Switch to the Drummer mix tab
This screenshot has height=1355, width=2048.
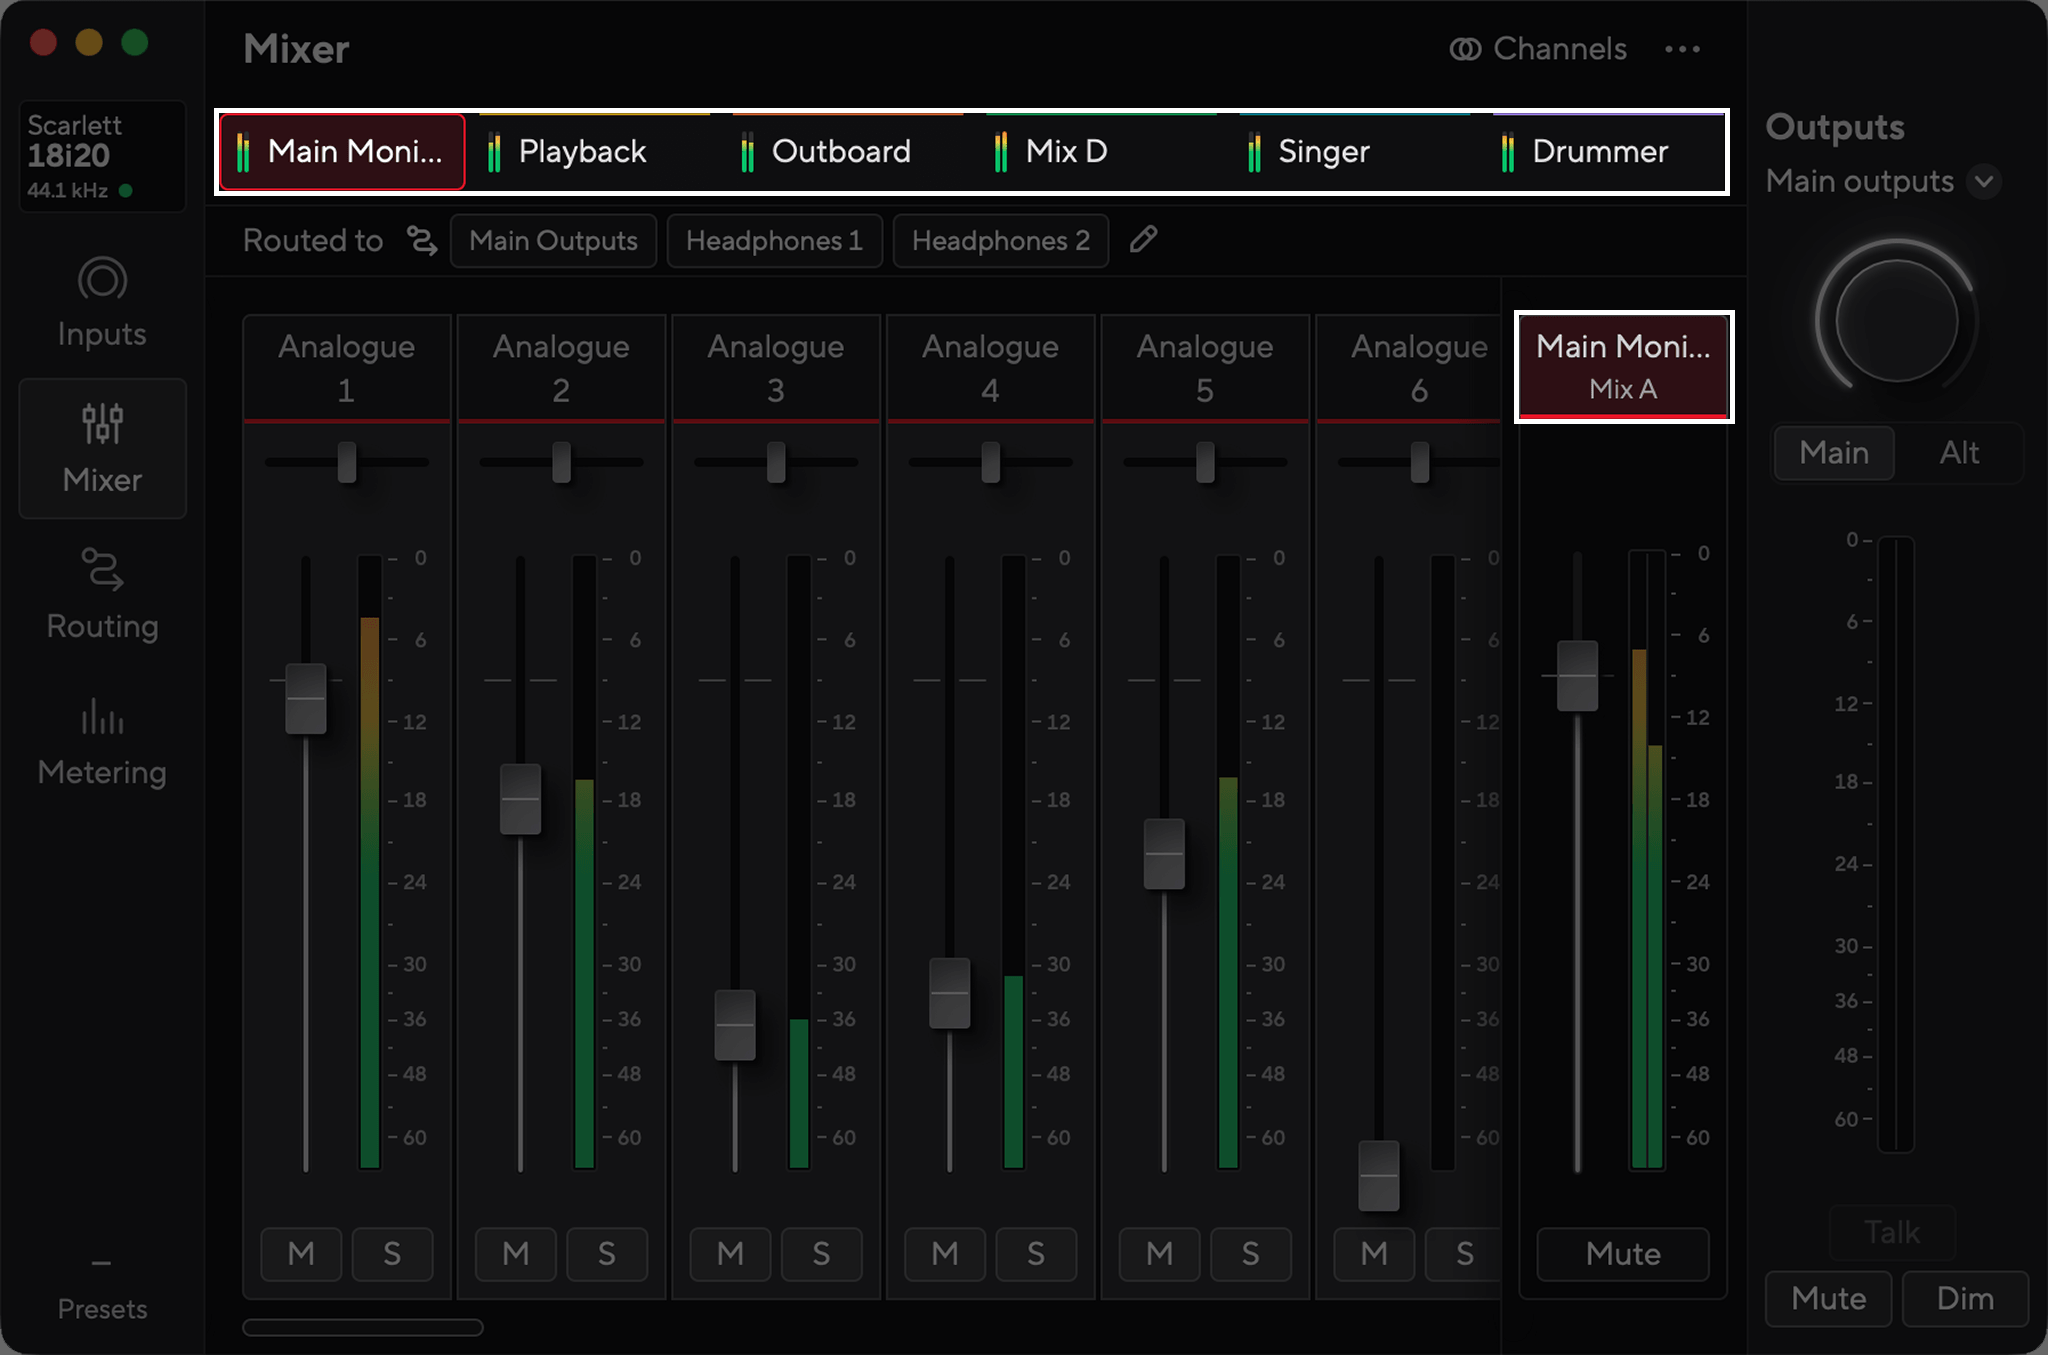1608,152
